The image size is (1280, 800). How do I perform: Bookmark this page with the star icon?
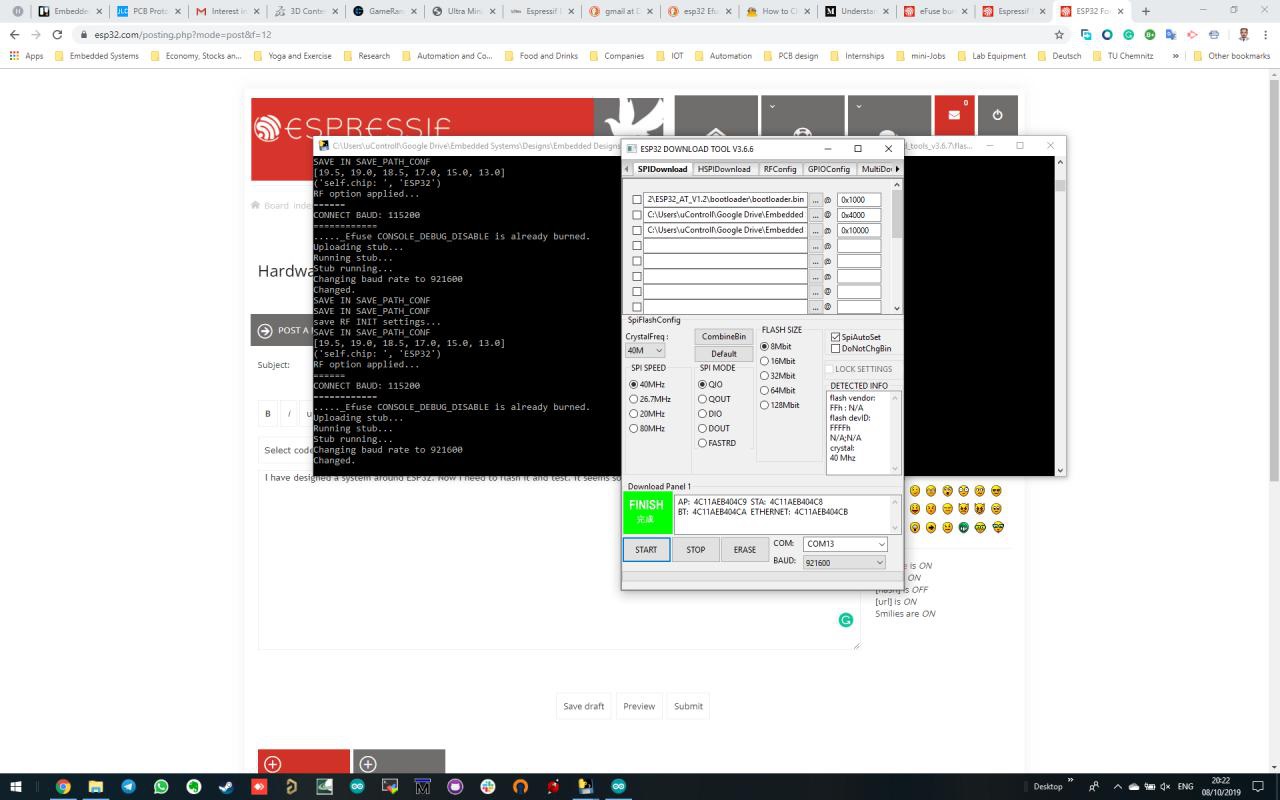tap(1059, 34)
